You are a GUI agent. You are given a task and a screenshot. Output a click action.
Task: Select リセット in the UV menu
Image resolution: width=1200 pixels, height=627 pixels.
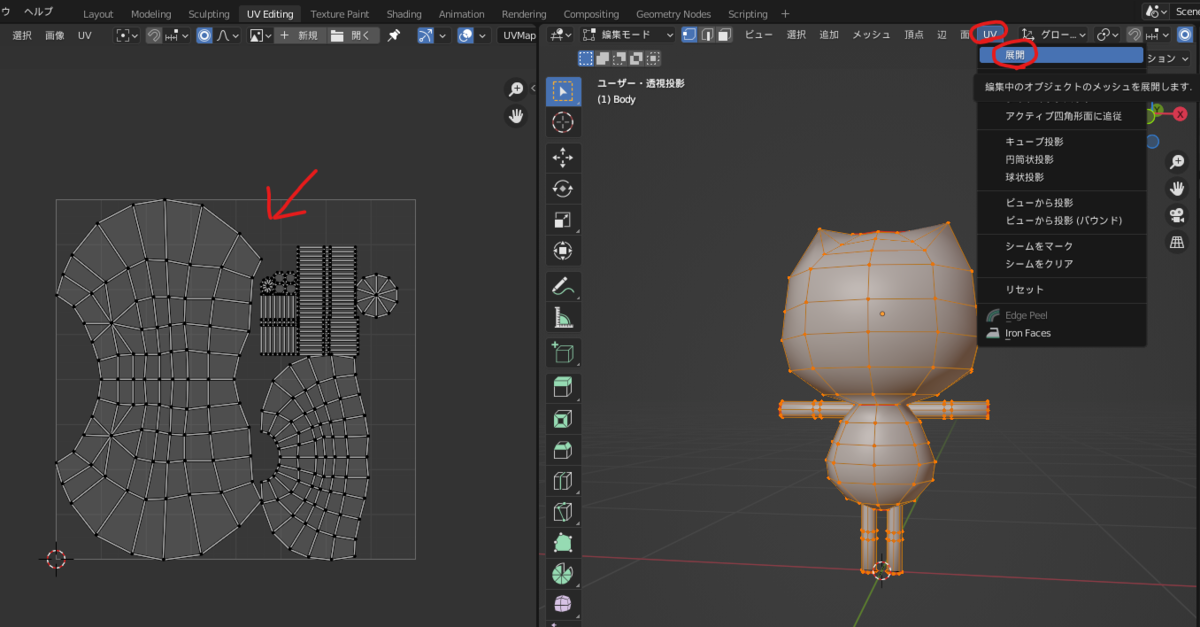pyautogui.click(x=1061, y=289)
